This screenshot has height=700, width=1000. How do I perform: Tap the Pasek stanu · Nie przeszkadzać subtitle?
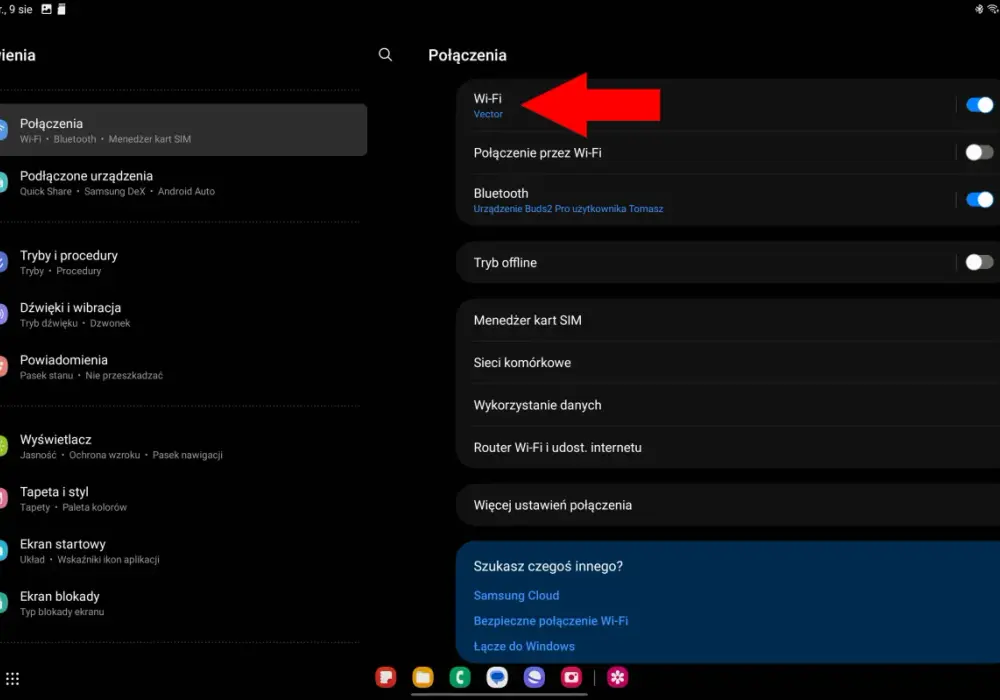91,376
